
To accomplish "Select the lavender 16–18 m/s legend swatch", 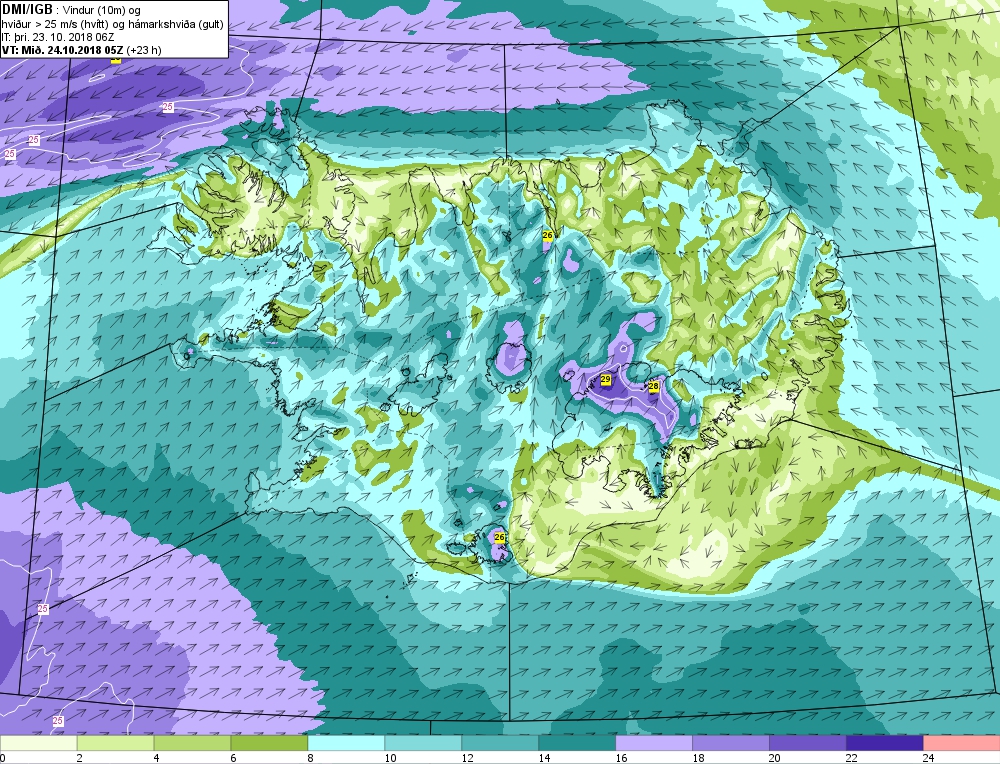I will [654, 743].
